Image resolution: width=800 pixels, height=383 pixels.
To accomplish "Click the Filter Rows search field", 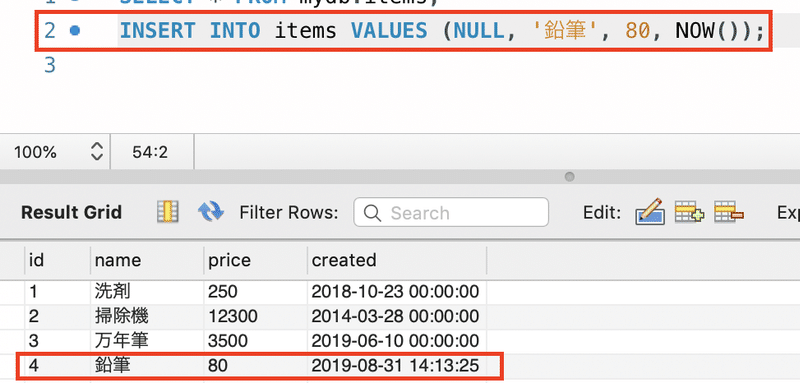I will (451, 212).
